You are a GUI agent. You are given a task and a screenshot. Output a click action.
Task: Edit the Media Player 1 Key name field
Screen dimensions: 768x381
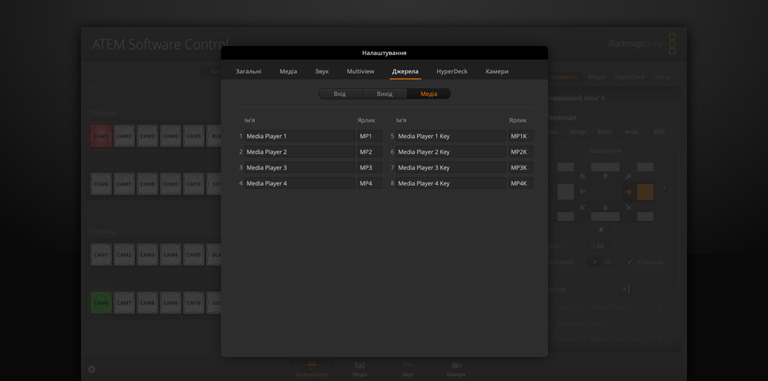coord(451,136)
